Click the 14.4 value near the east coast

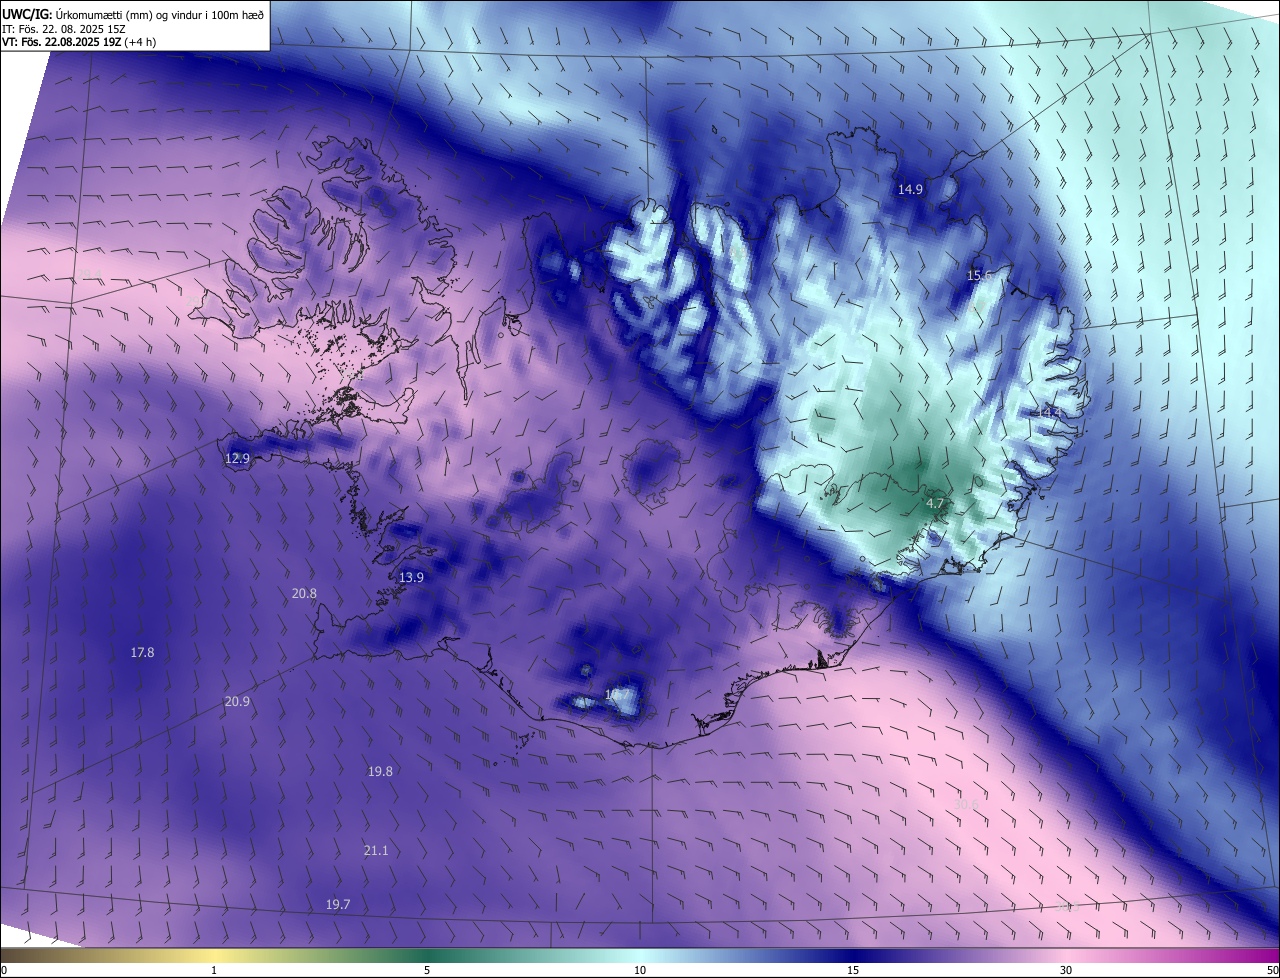pos(1048,412)
